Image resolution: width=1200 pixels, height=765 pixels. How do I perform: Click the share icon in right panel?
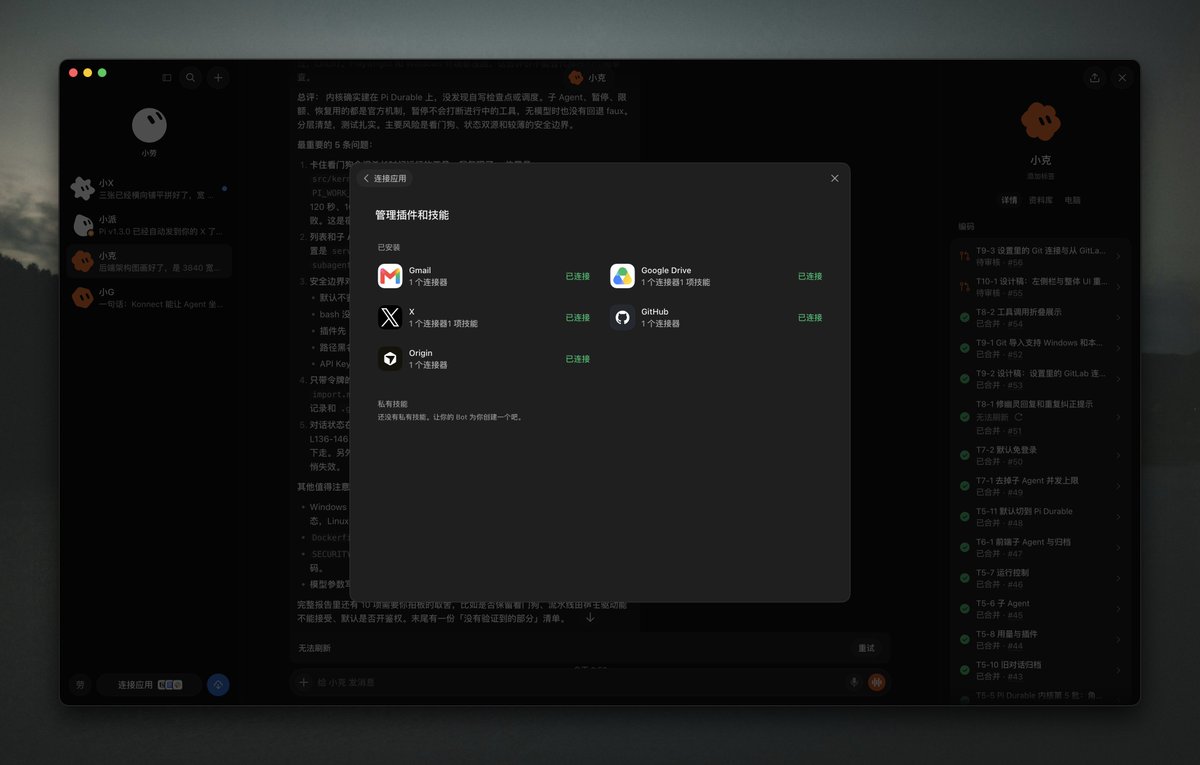click(x=1095, y=77)
